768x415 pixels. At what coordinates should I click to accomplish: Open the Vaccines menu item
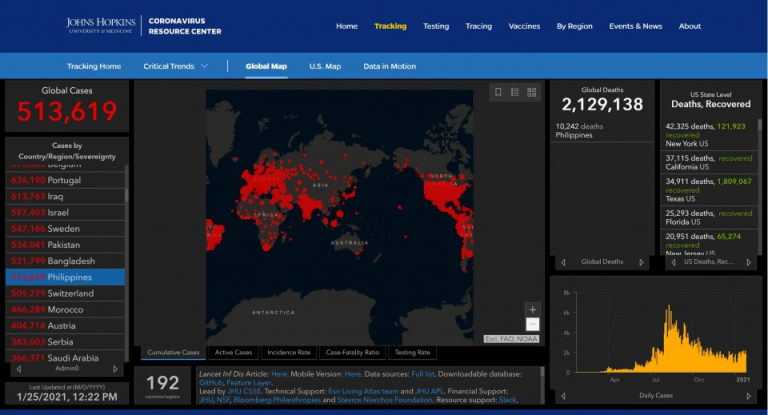524,26
